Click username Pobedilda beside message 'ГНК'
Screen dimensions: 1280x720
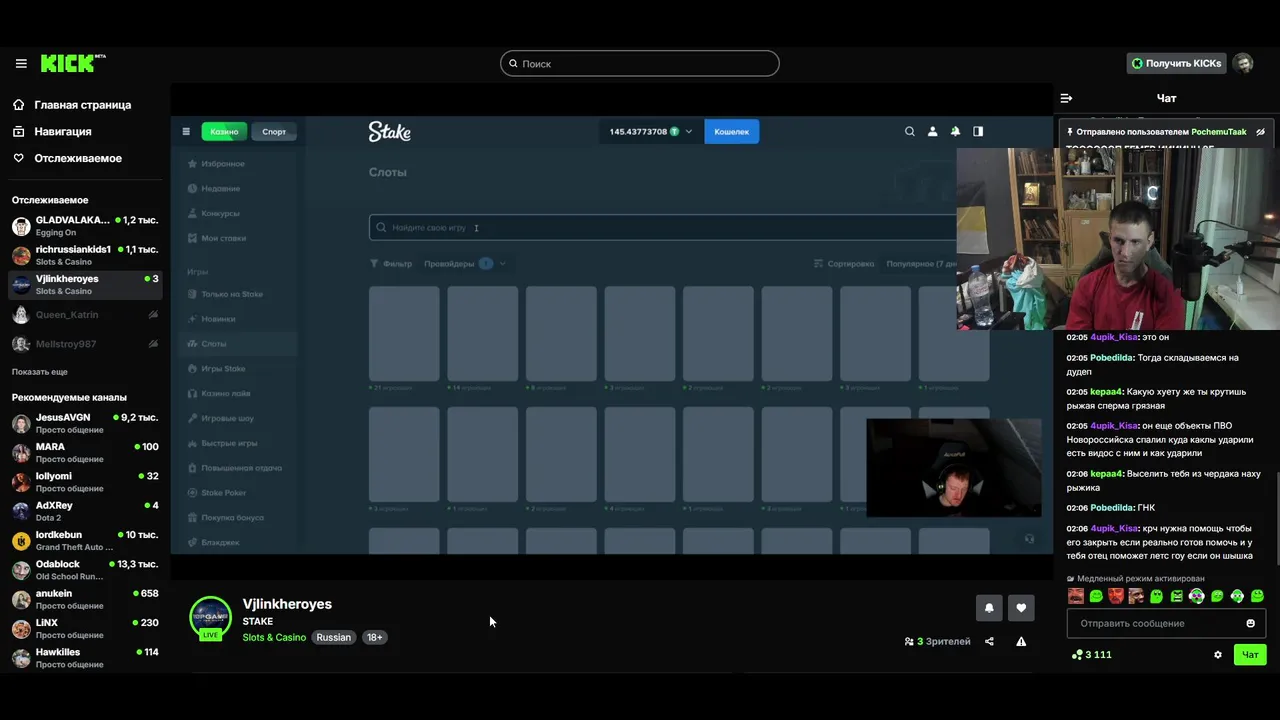1112,508
